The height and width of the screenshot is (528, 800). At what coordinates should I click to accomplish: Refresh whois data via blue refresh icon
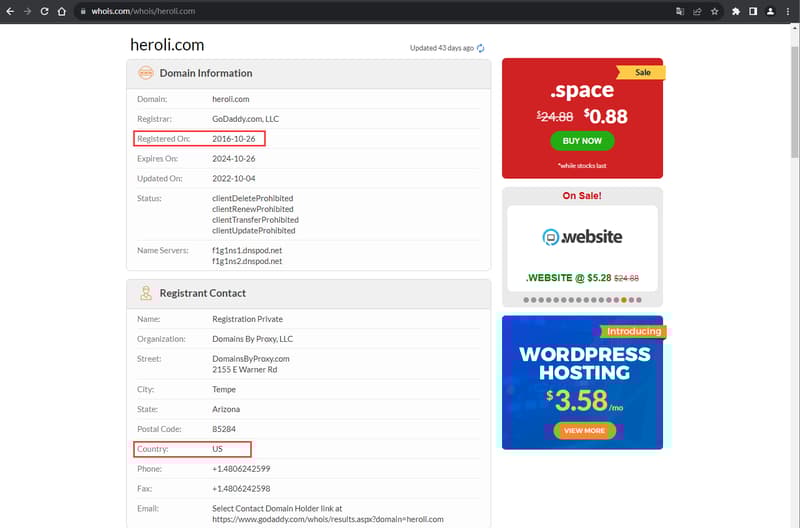[x=481, y=48]
